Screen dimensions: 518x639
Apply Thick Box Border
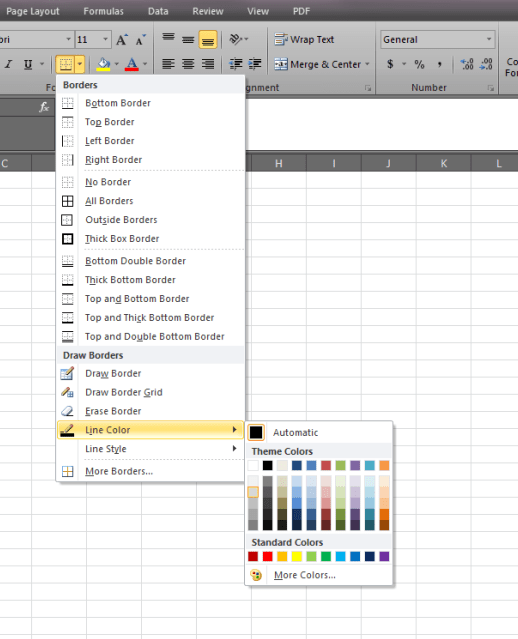[151, 239]
